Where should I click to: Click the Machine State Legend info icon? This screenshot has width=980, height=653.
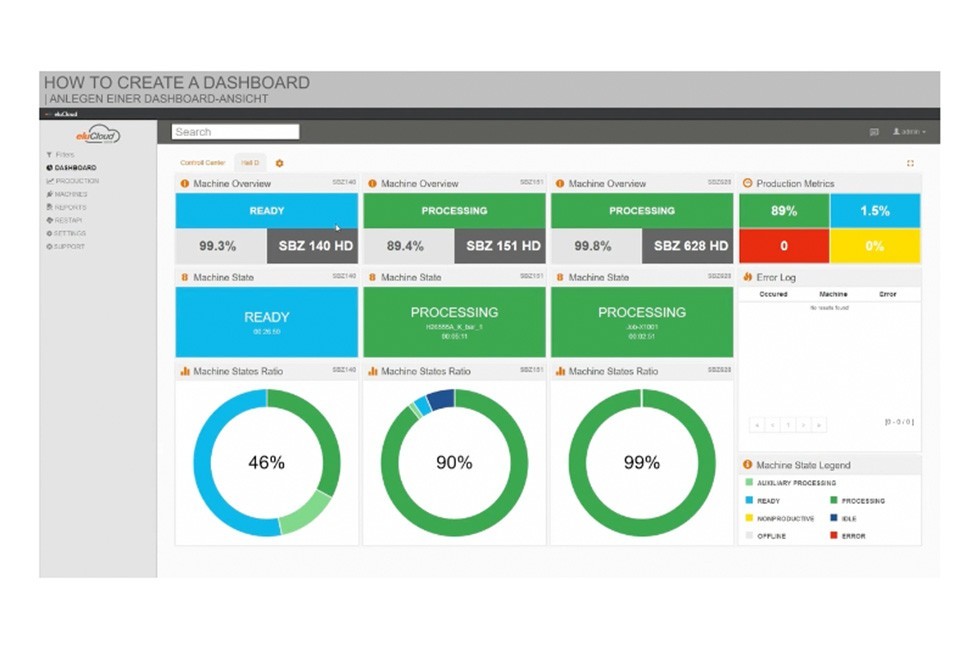point(748,465)
